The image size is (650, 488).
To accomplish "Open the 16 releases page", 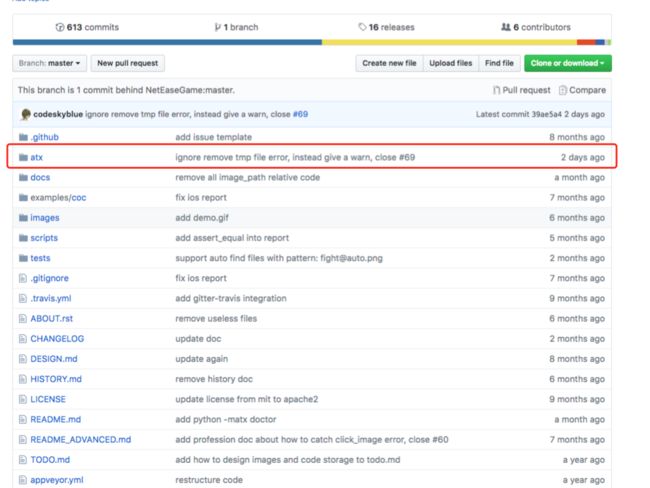I will coord(386,27).
